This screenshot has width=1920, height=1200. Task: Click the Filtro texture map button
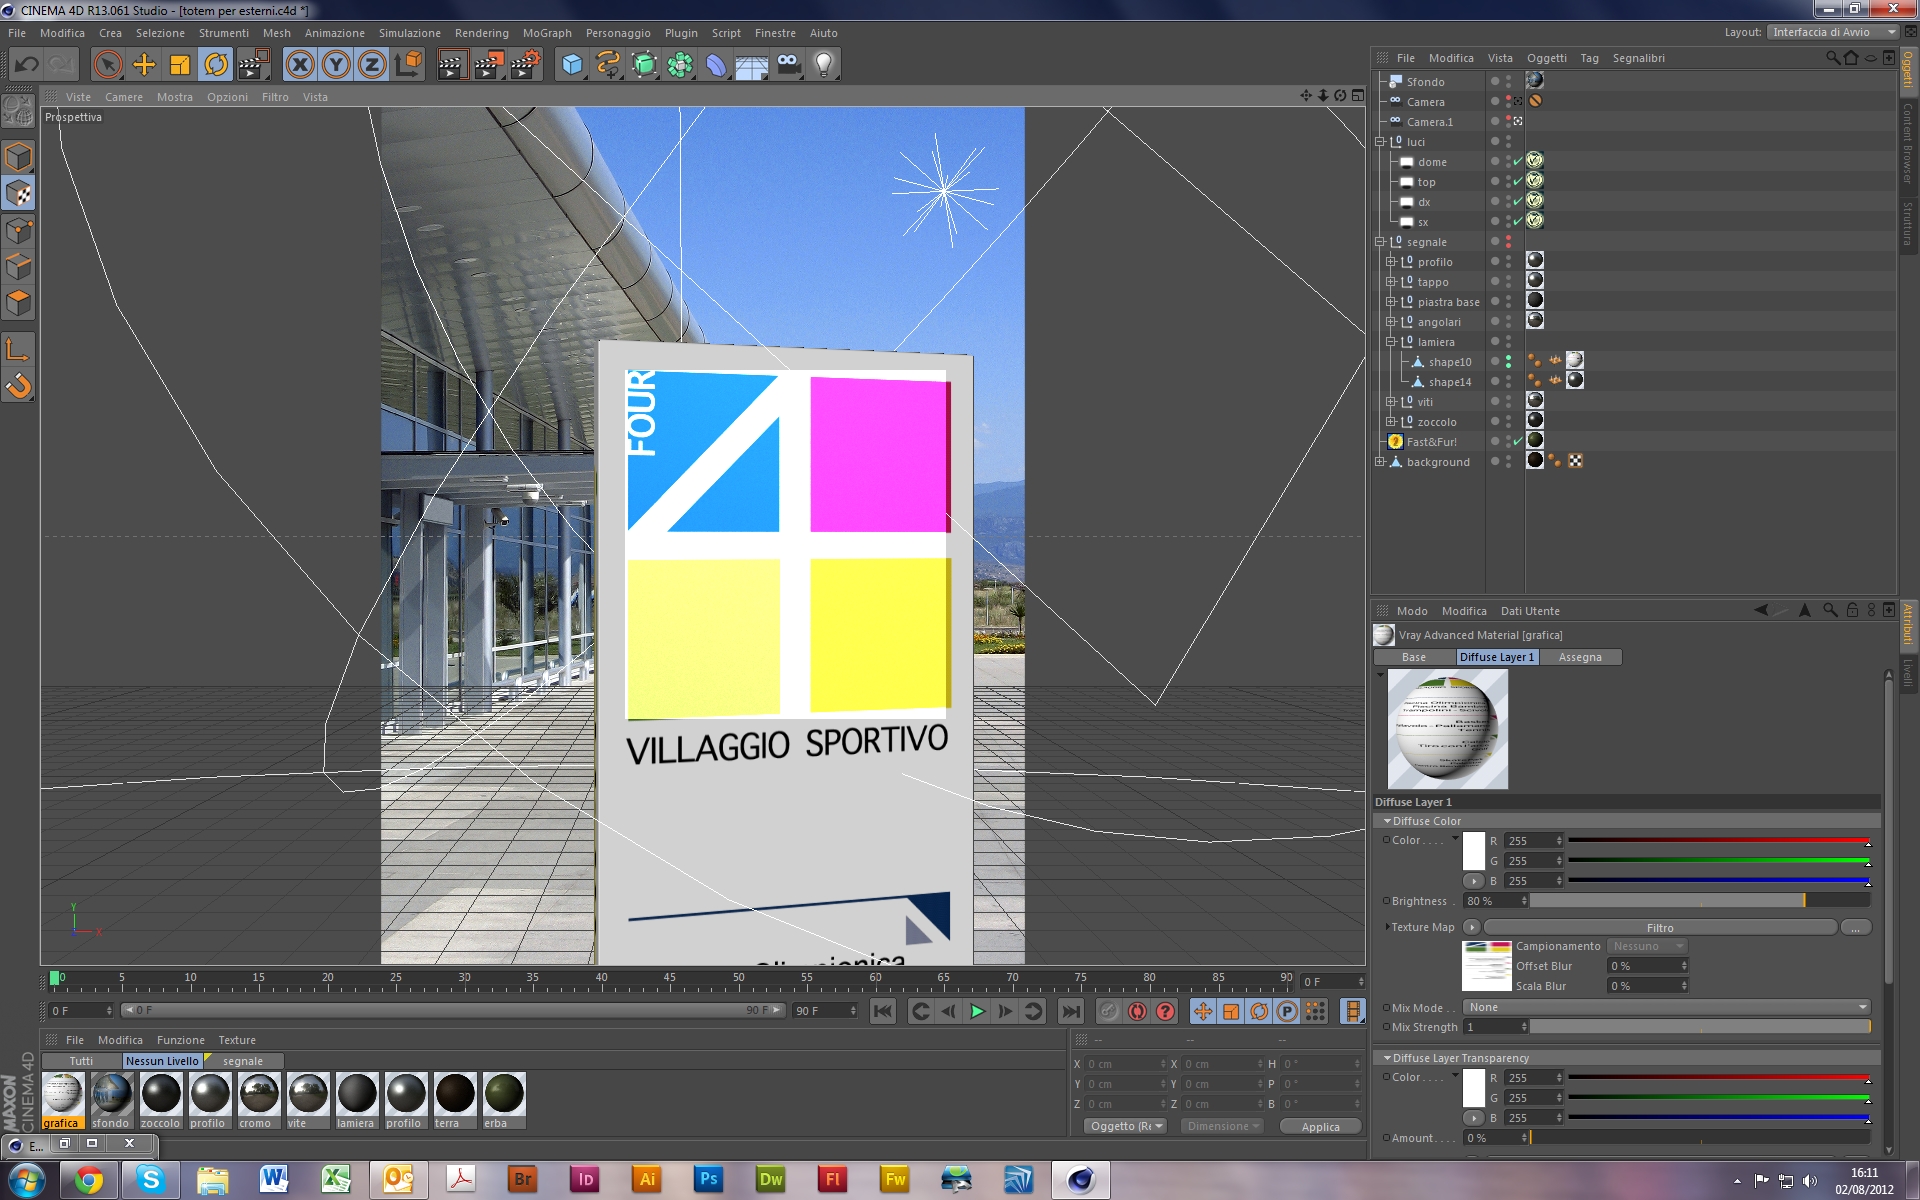1659,927
